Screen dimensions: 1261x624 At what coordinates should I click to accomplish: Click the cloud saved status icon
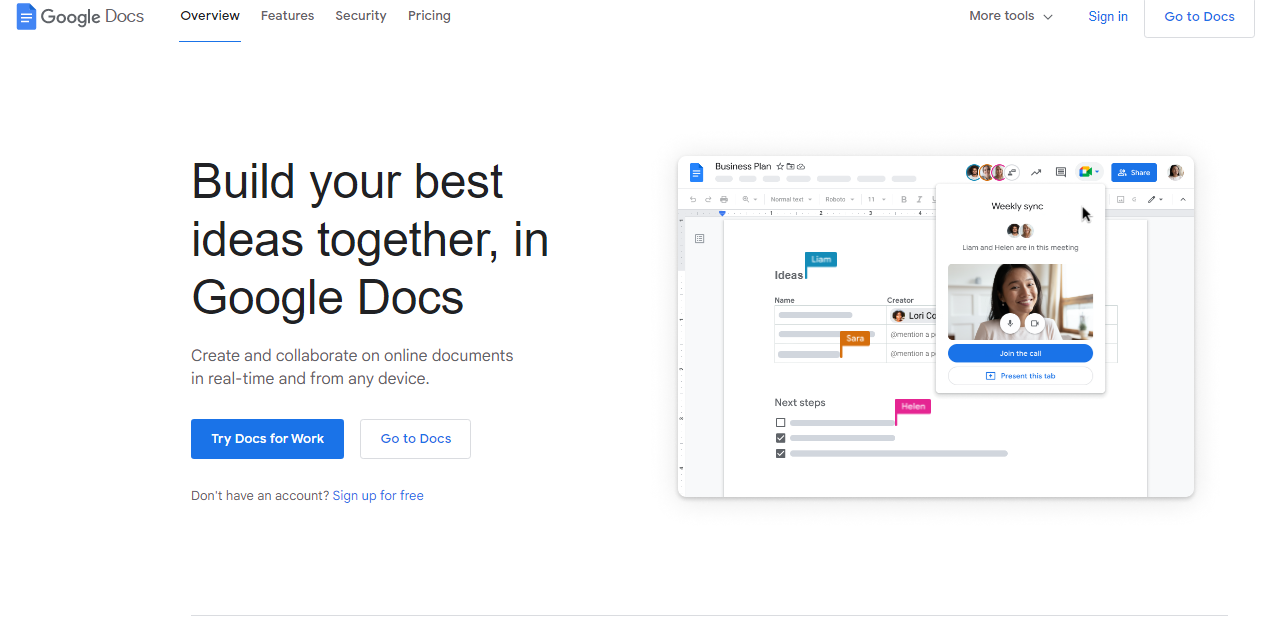point(801,166)
